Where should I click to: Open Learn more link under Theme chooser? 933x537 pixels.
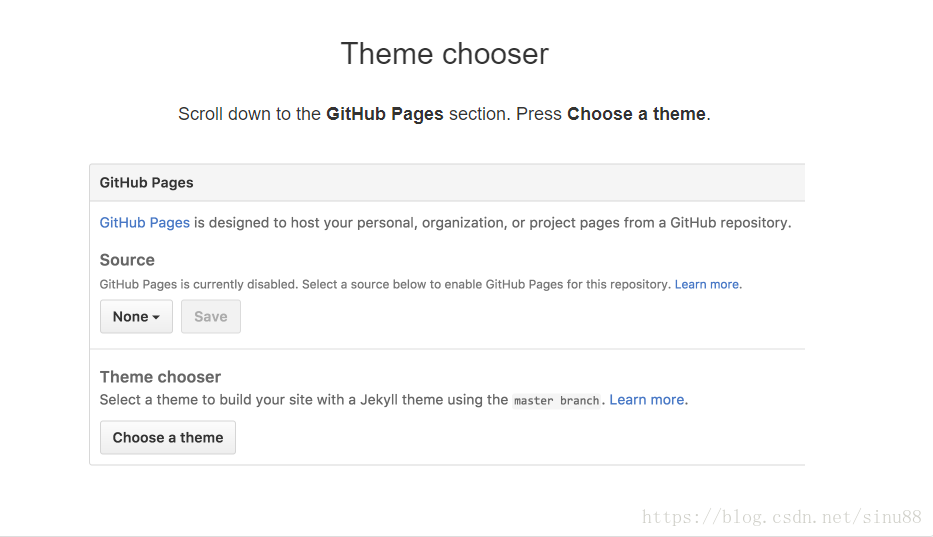tap(647, 400)
